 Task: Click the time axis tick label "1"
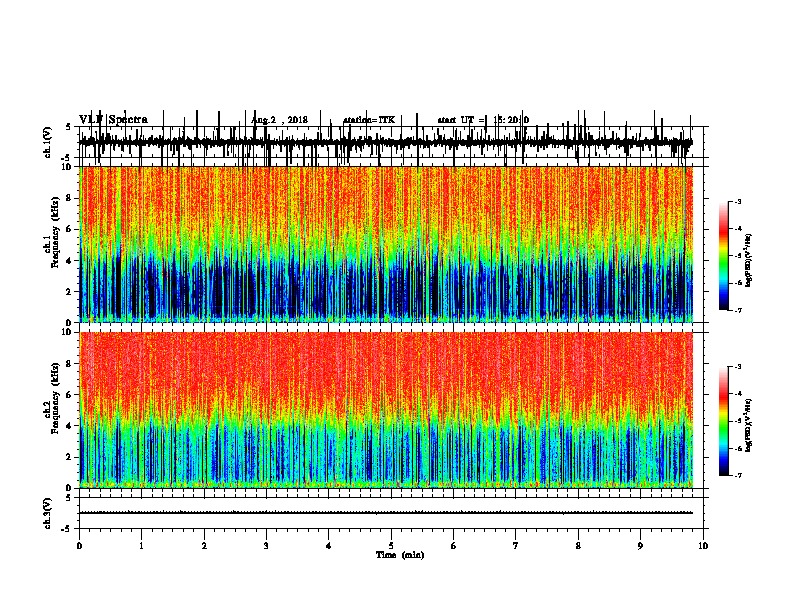[x=142, y=546]
